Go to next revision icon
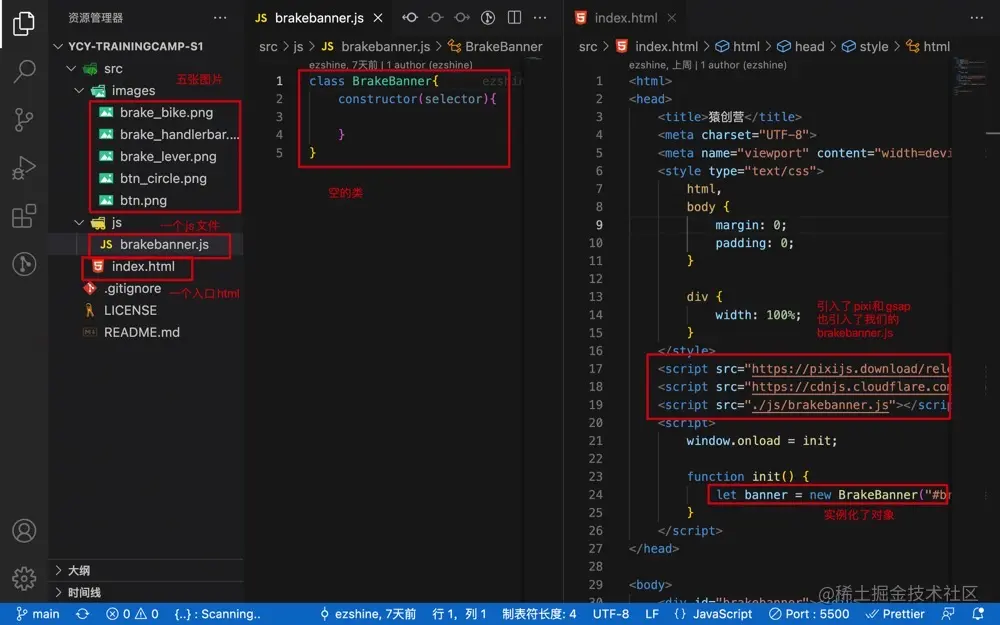Screen dimensions: 1000x625 [x=462, y=18]
